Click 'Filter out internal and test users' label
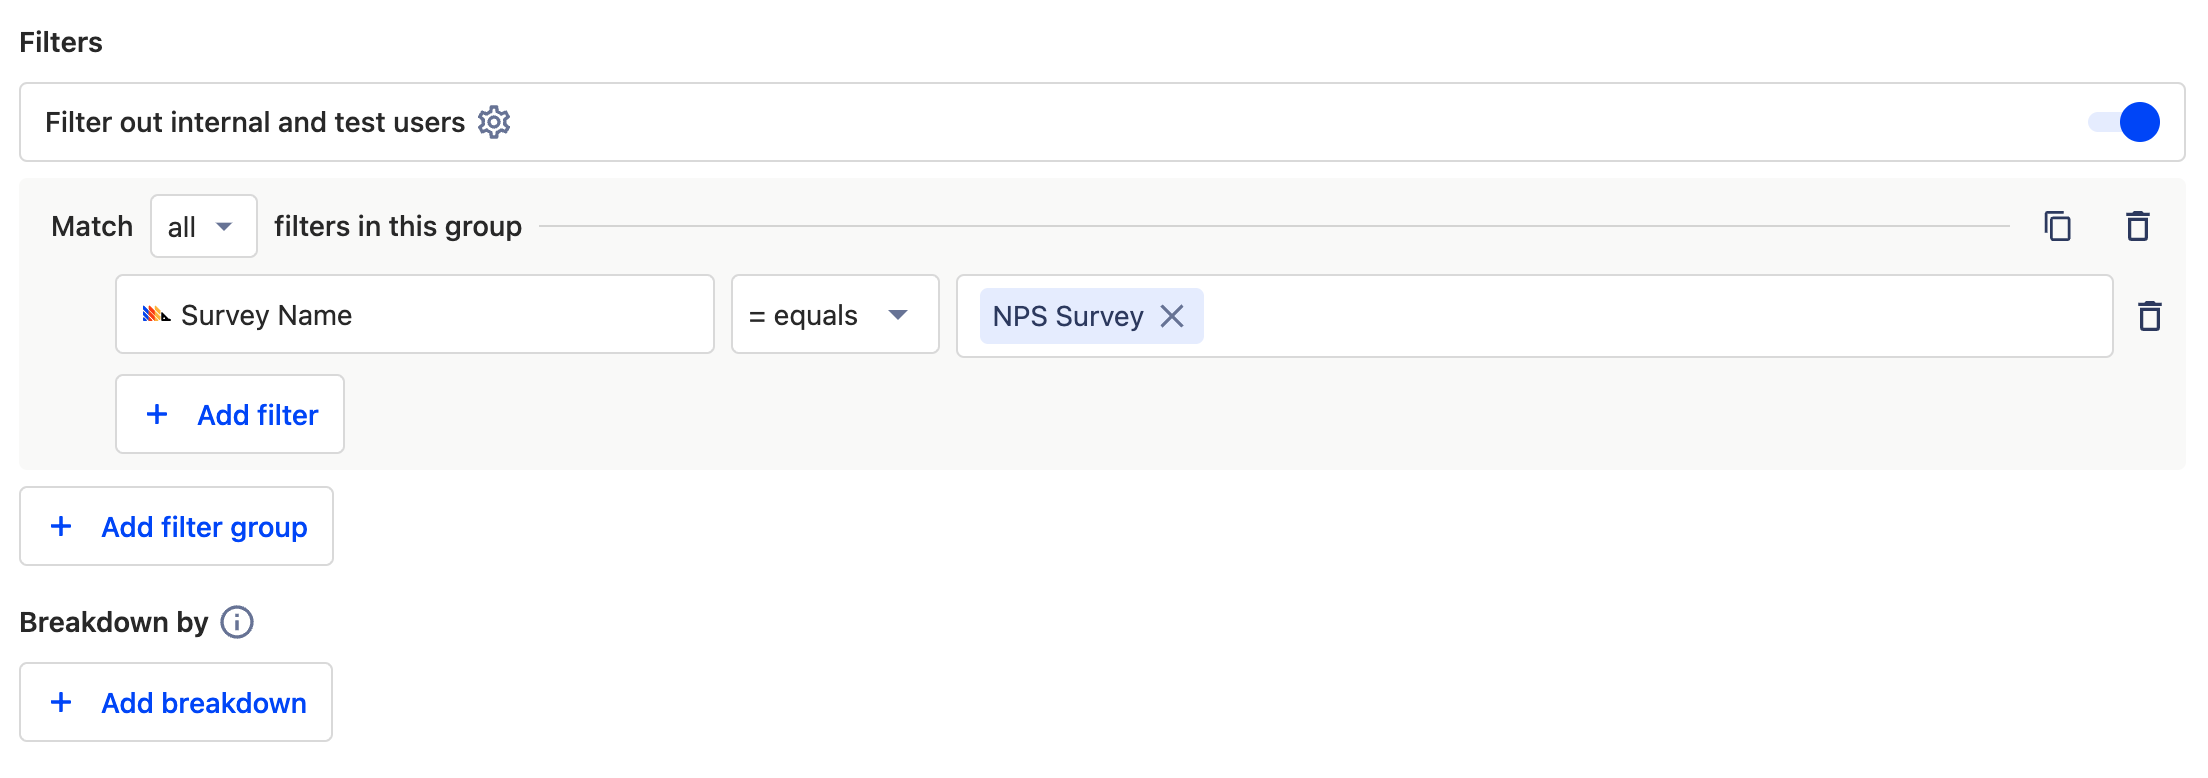This screenshot has width=2208, height=778. [255, 122]
